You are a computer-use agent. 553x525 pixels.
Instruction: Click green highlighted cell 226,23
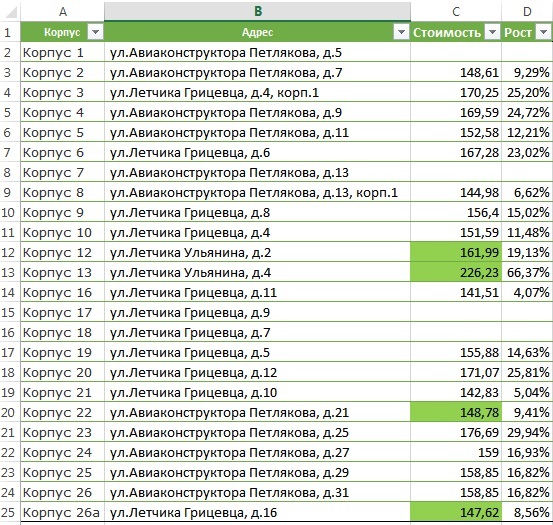pyautogui.click(x=456, y=272)
